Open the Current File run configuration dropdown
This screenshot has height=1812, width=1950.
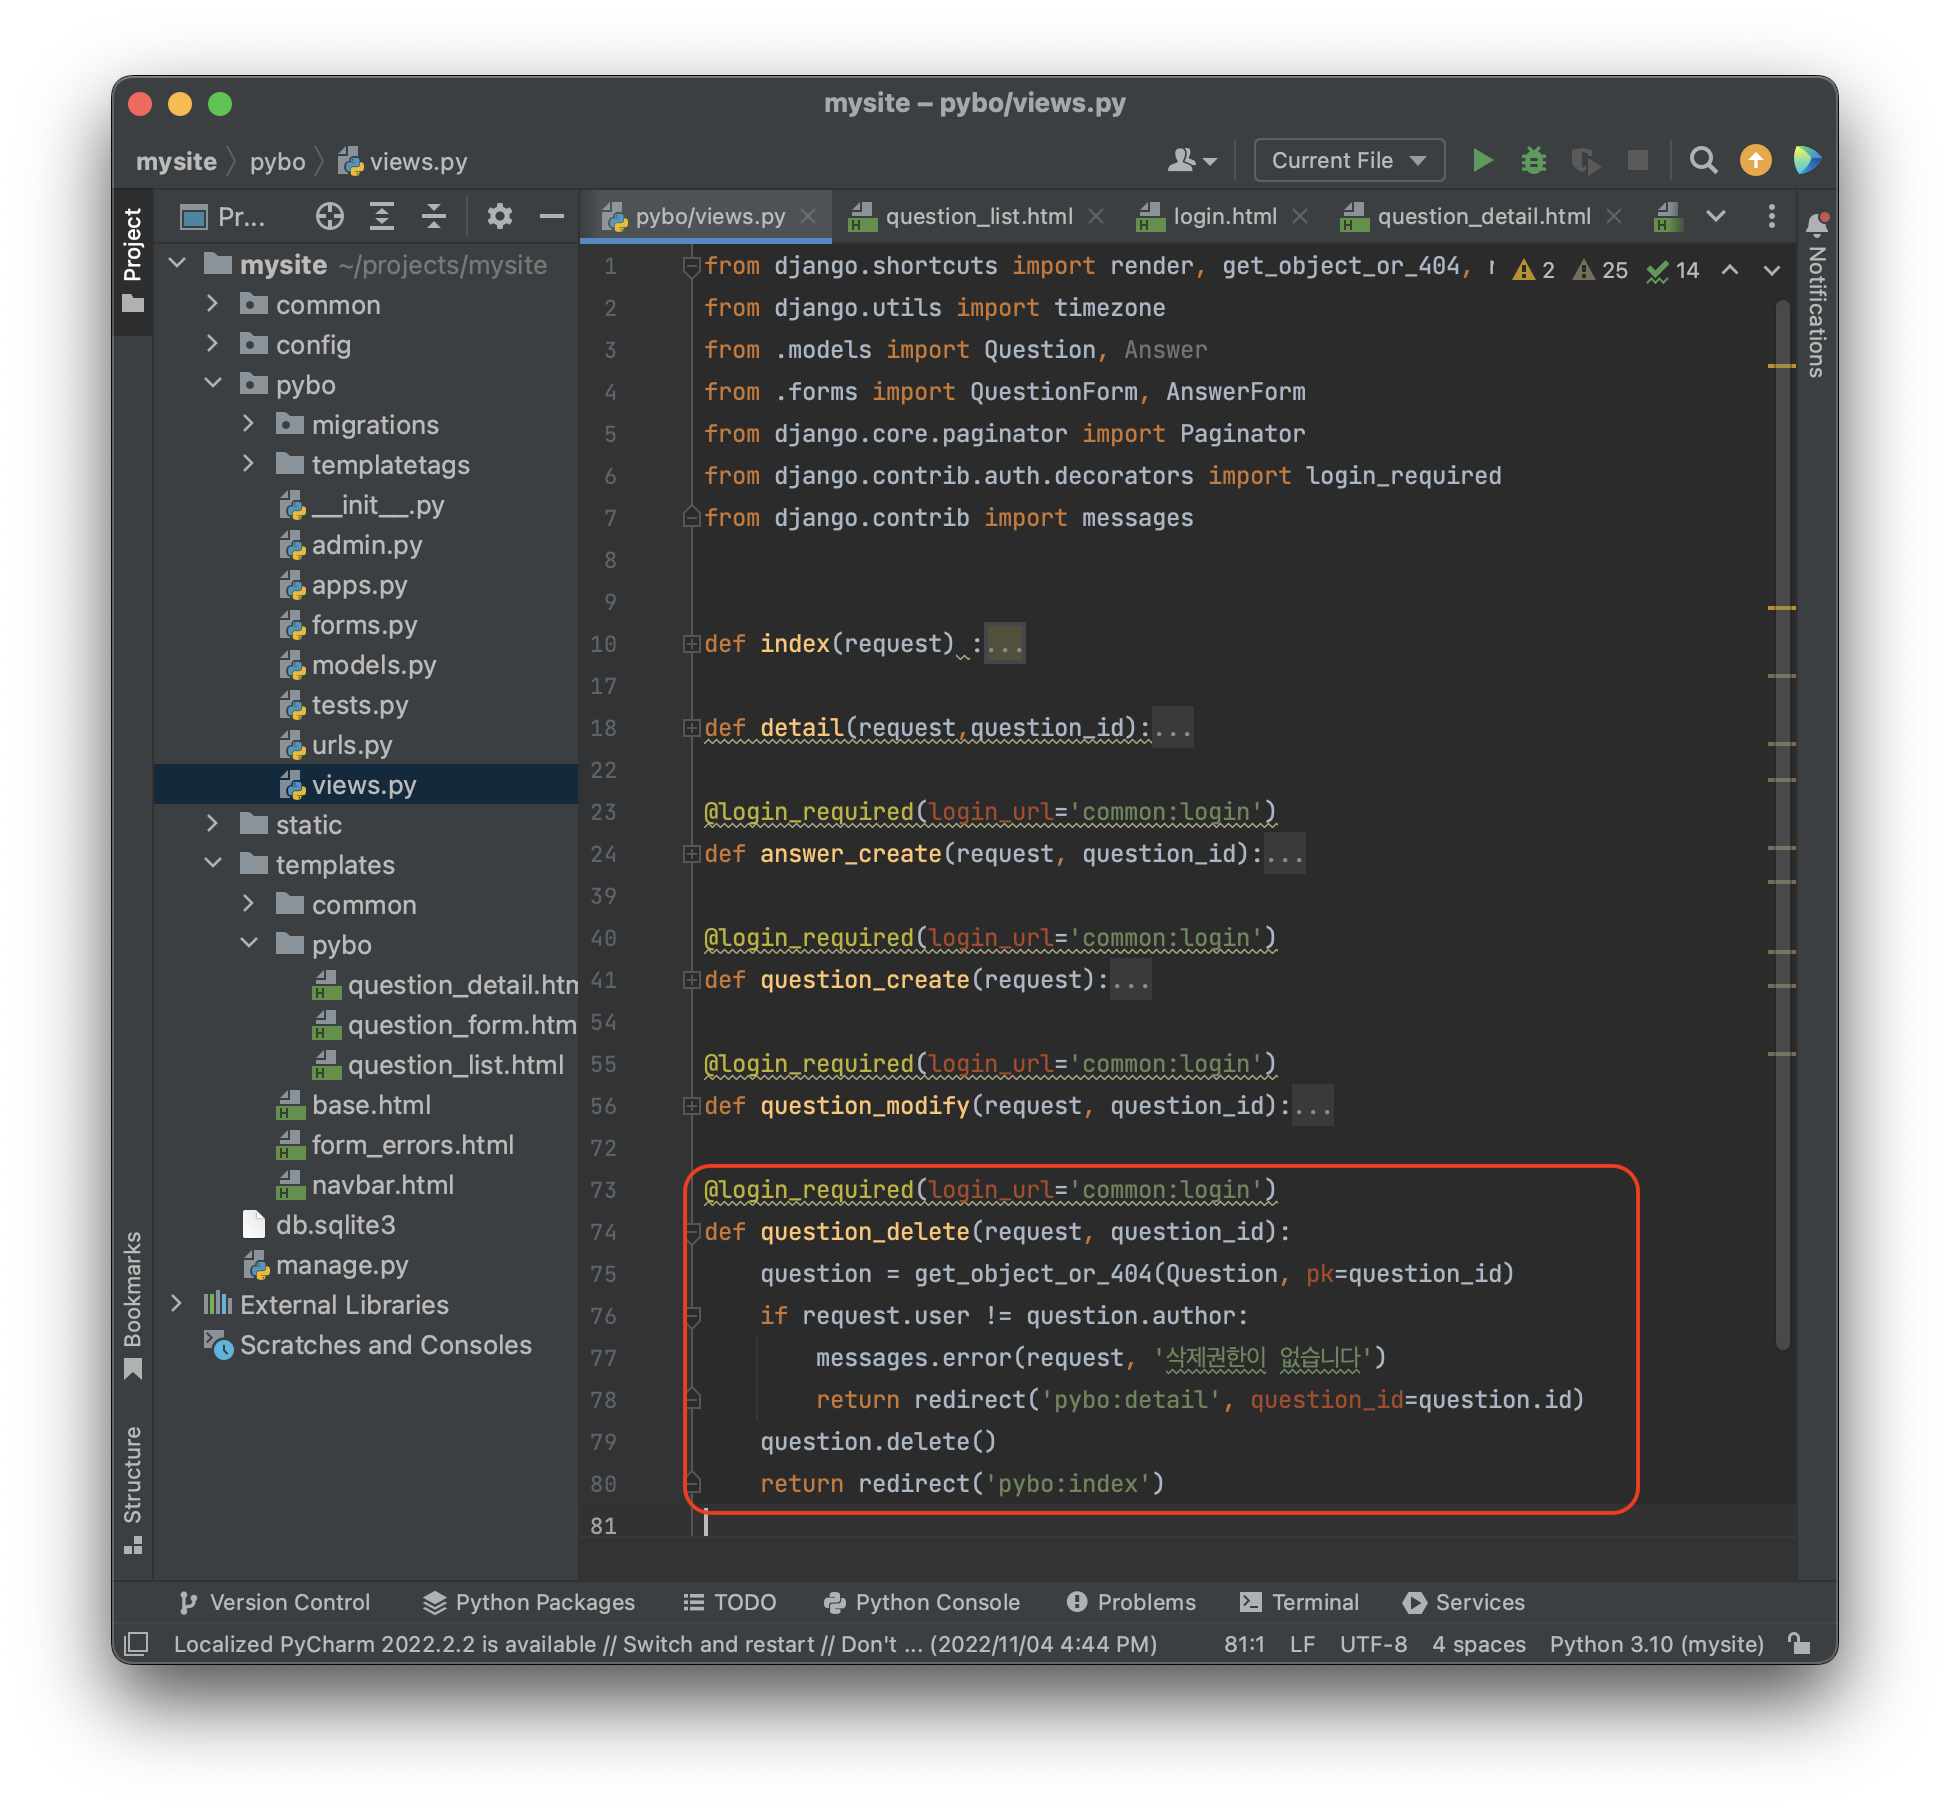(x=1348, y=160)
